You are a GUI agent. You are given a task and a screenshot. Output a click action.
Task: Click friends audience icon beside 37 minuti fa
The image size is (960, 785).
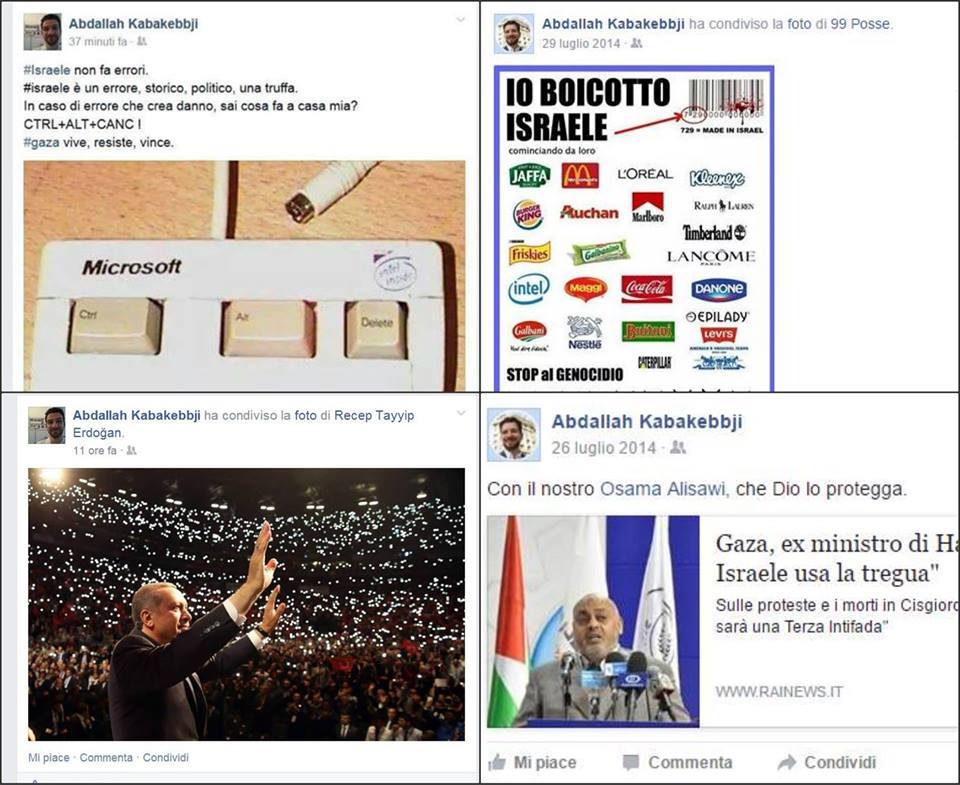(x=141, y=42)
